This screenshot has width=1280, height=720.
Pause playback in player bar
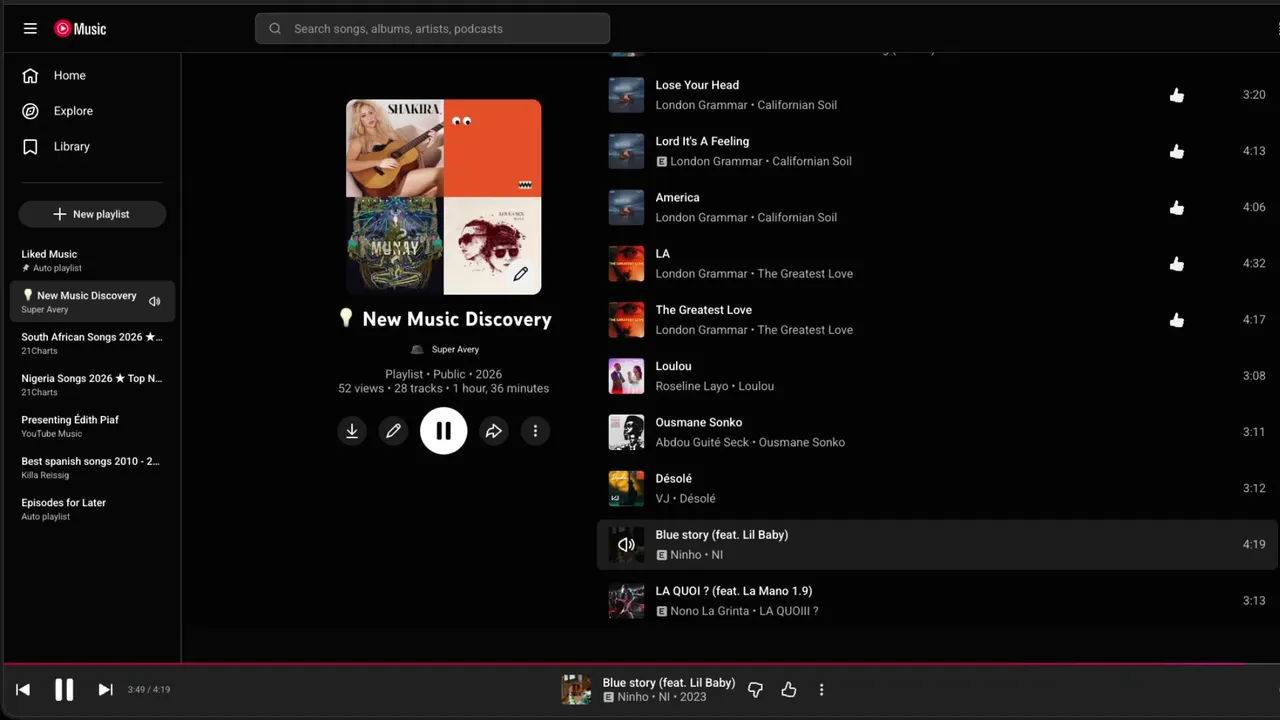tap(64, 690)
